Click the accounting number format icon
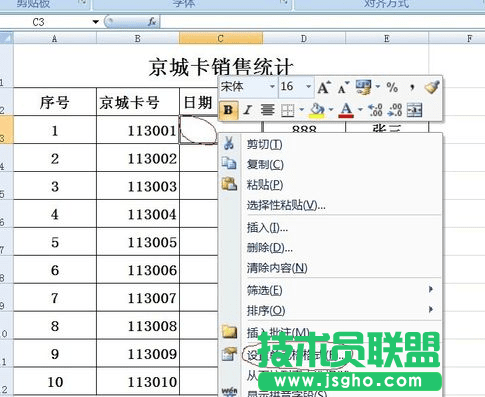The height and width of the screenshot is (397, 485). pyautogui.click(x=364, y=87)
